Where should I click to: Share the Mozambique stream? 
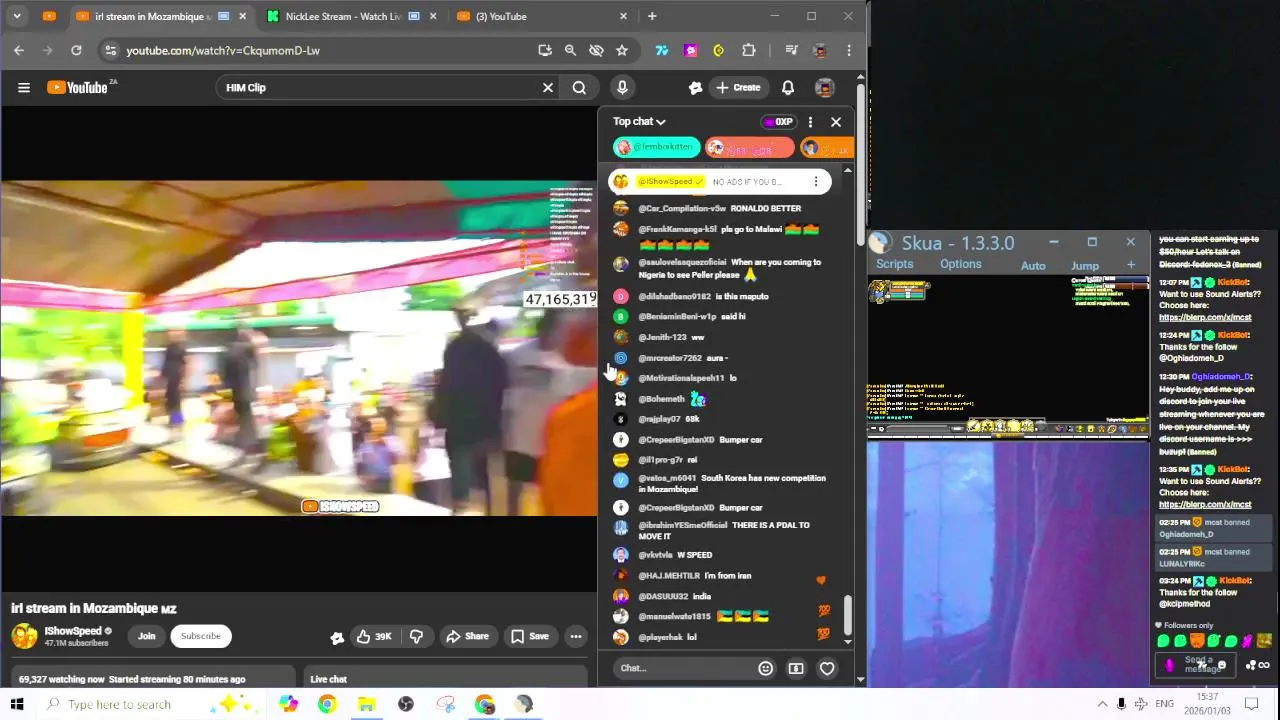[467, 636]
